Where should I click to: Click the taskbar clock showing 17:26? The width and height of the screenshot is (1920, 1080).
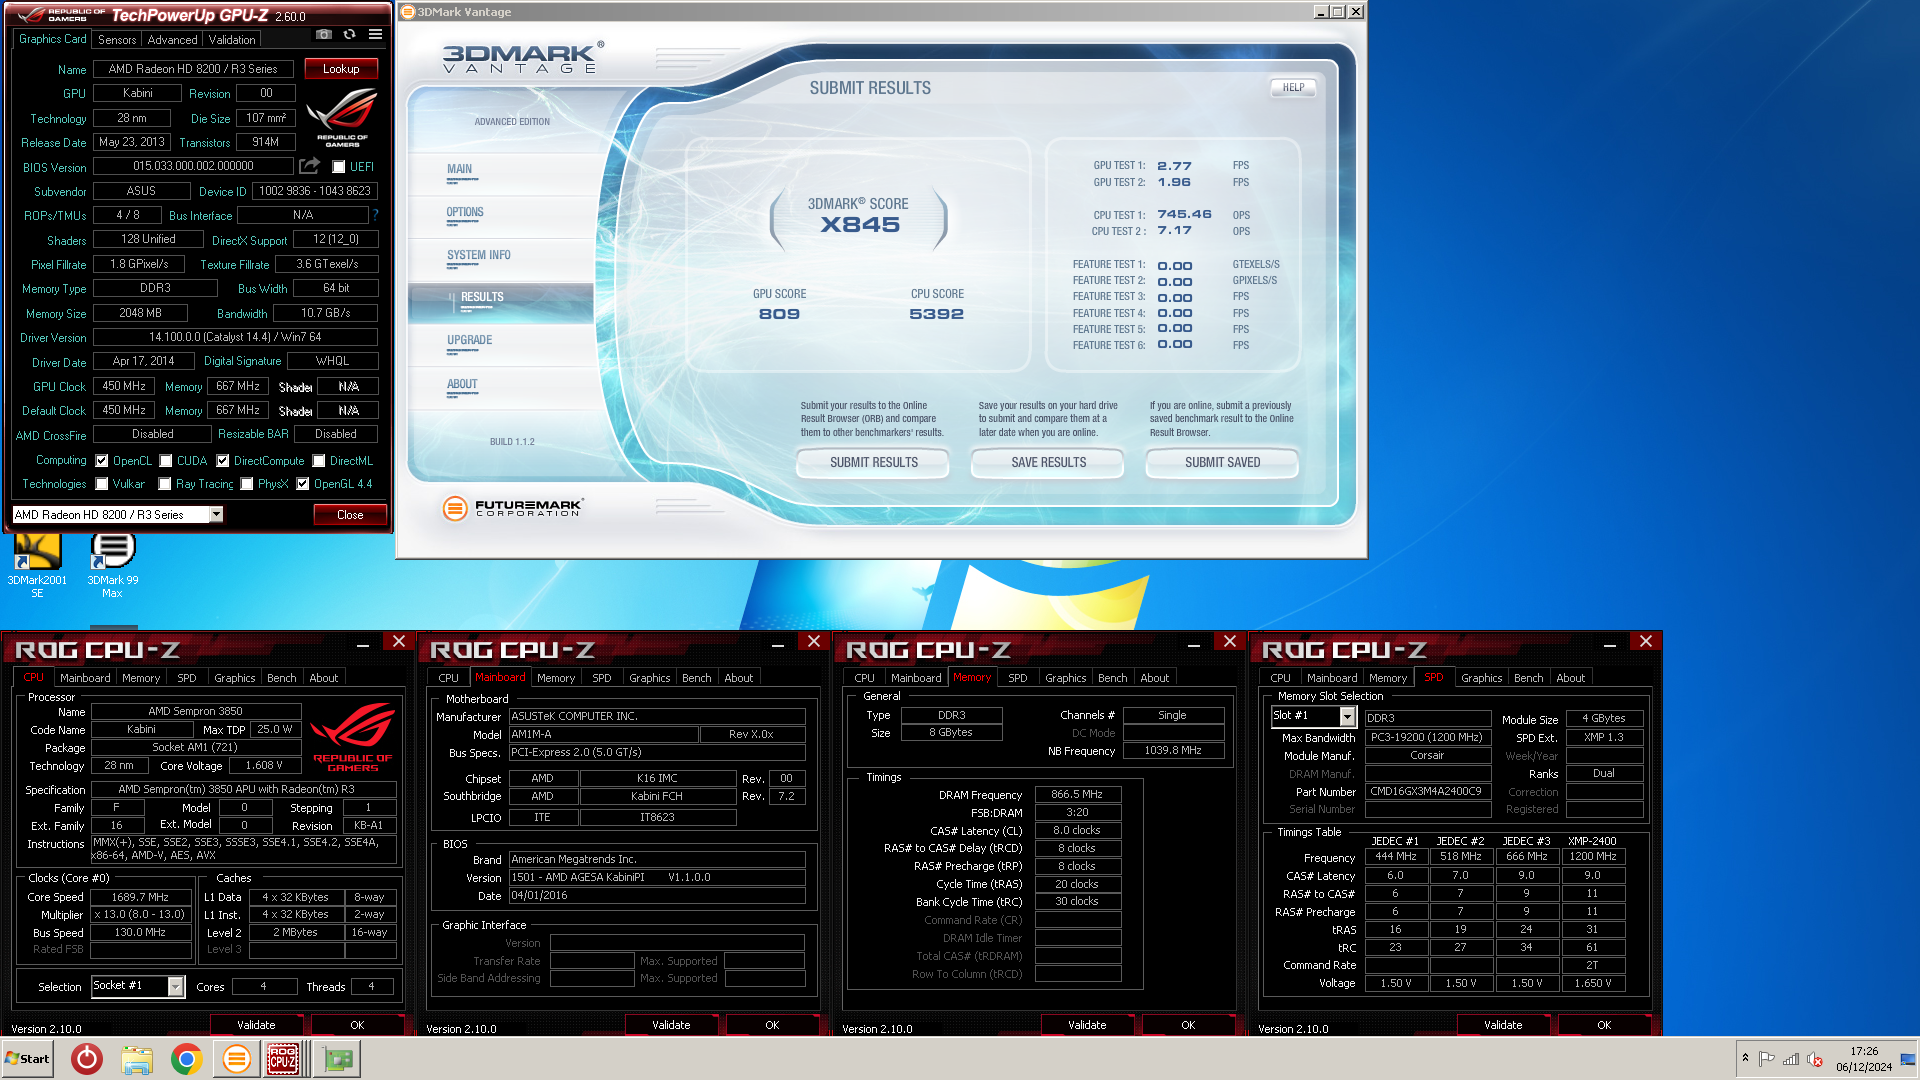tap(1863, 1059)
